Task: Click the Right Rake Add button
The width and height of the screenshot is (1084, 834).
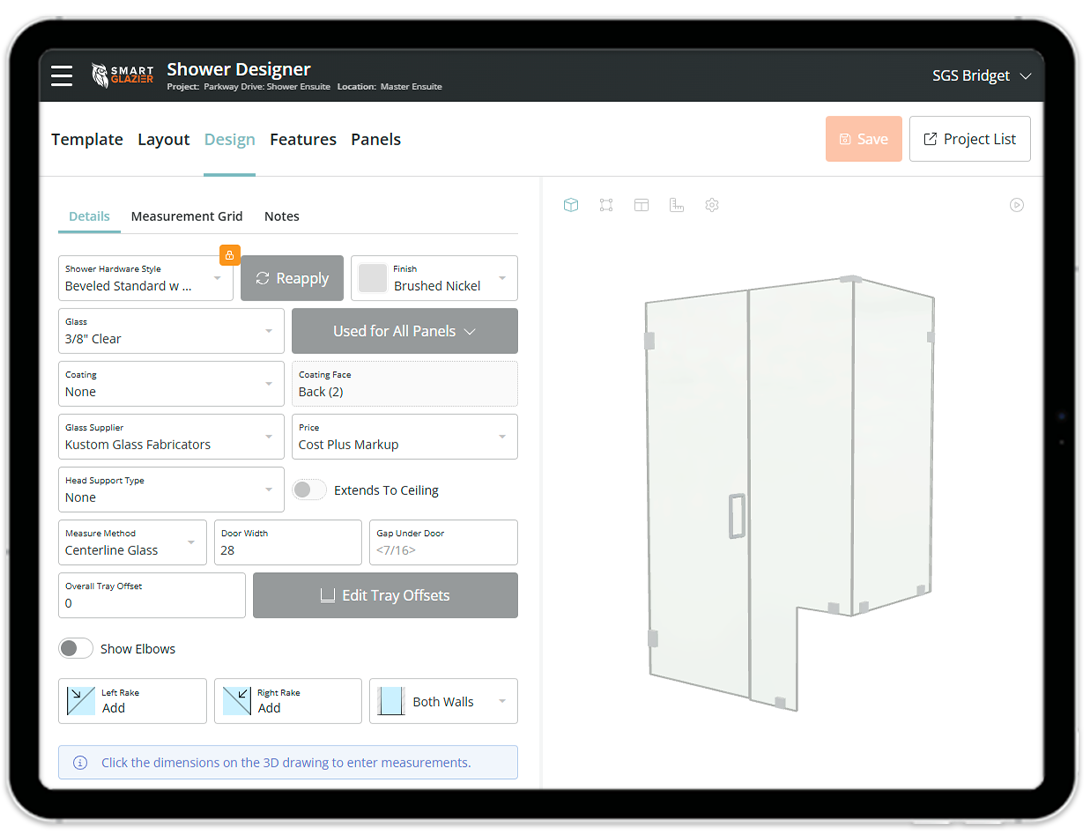Action: click(288, 701)
